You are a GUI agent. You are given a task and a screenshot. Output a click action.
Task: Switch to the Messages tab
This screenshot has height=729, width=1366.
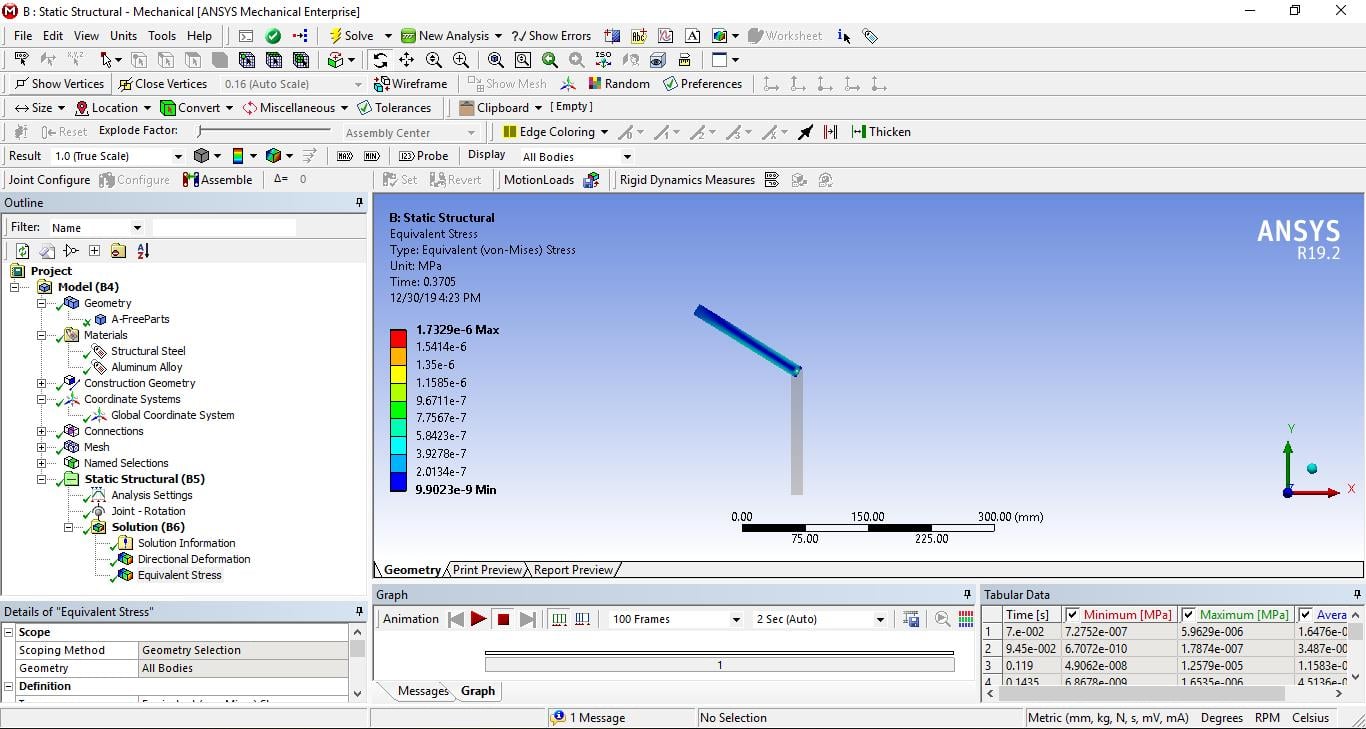click(x=423, y=691)
